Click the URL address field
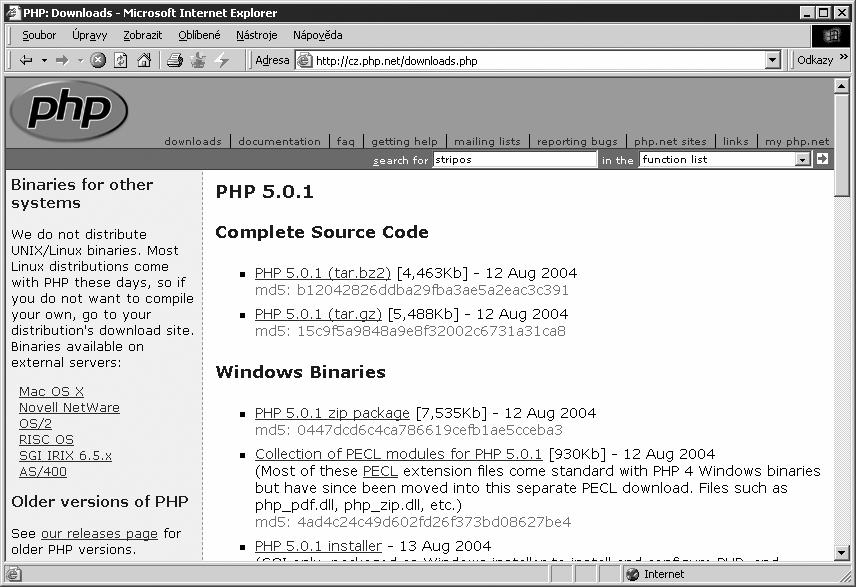Screen dimensions: 856x587 538,61
